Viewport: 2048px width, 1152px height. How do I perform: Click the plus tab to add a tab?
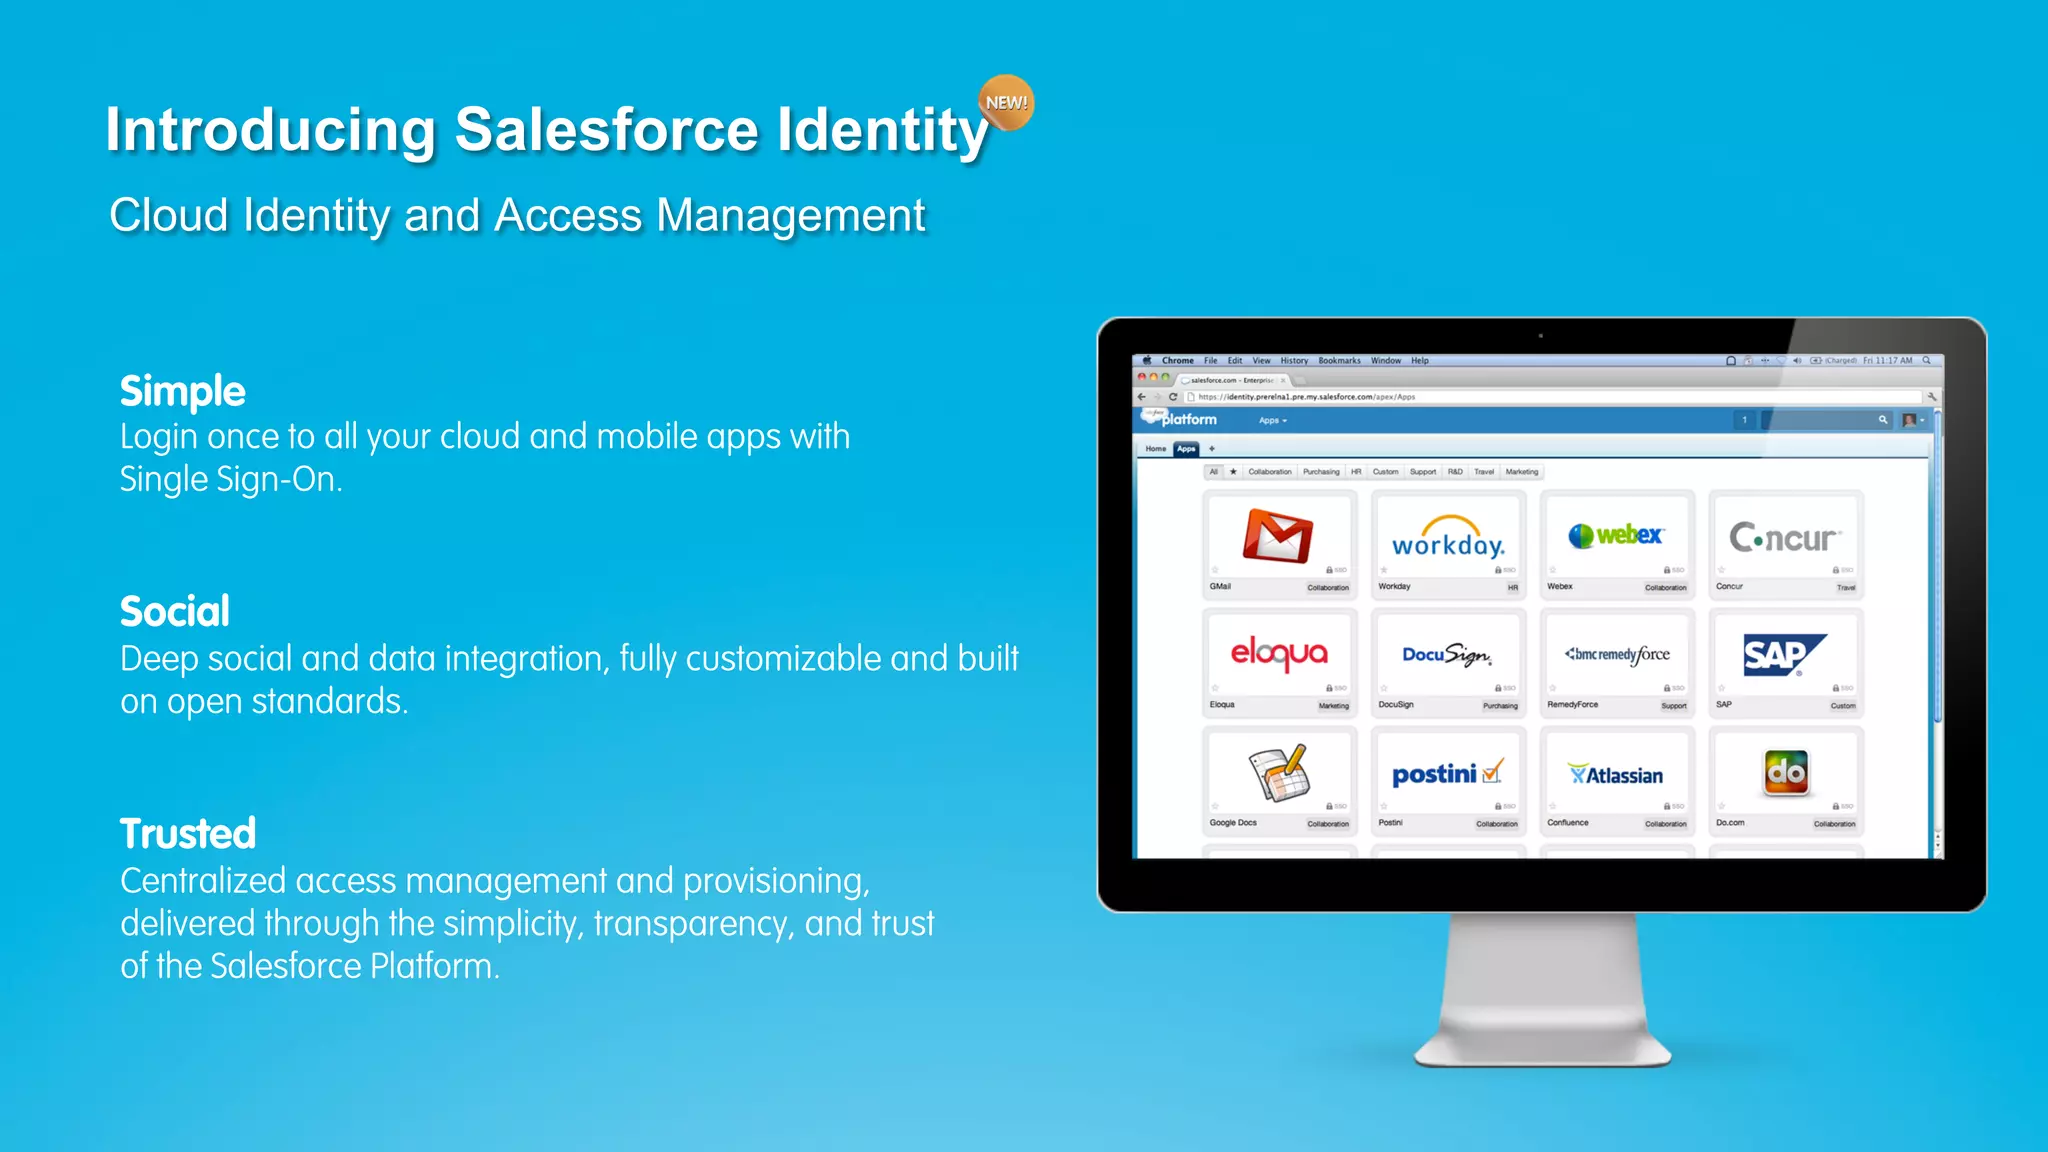(x=1212, y=449)
